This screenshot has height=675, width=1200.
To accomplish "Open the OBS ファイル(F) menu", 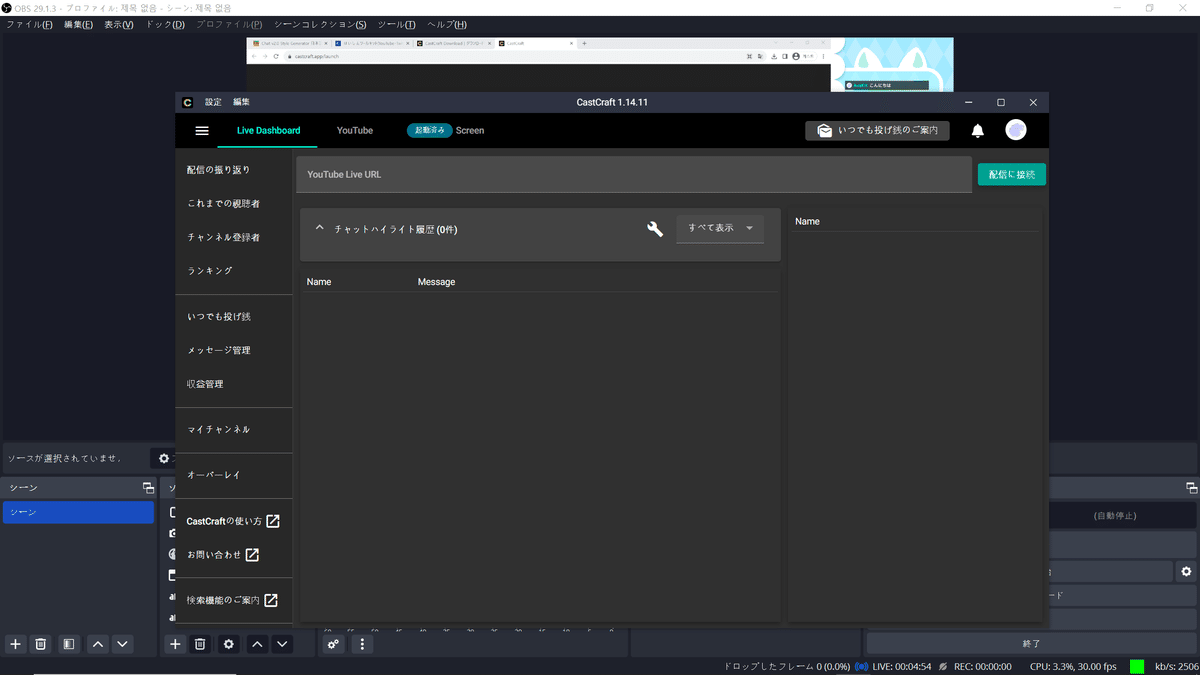I will click(x=30, y=24).
